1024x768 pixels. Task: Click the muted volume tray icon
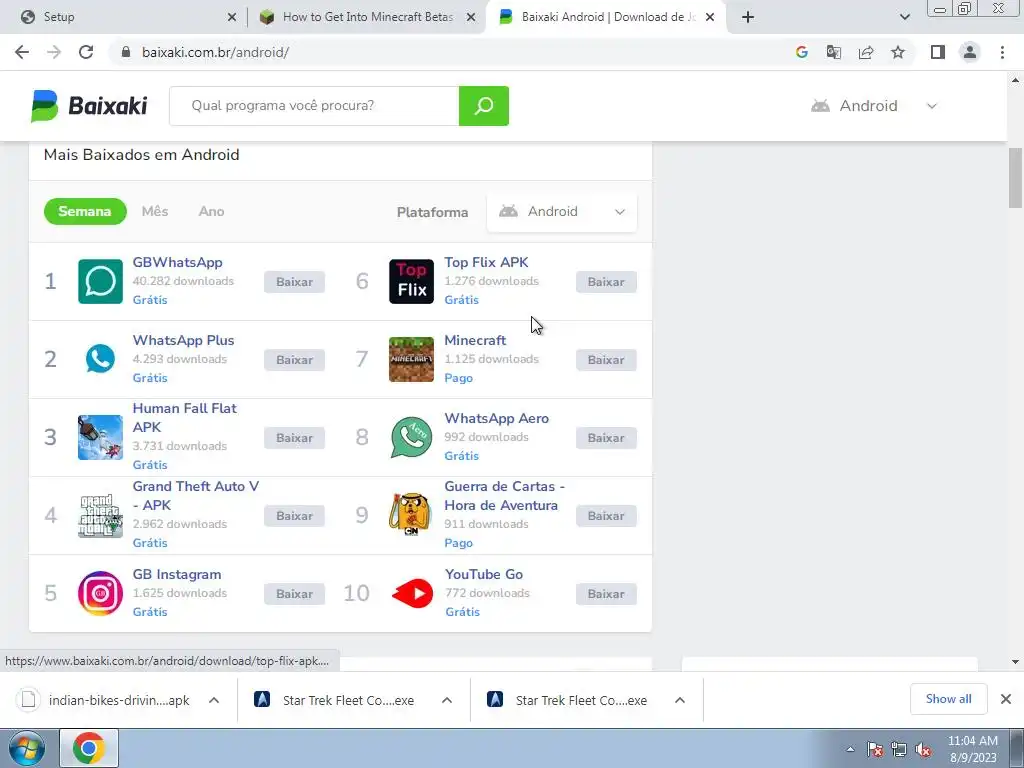click(x=923, y=750)
